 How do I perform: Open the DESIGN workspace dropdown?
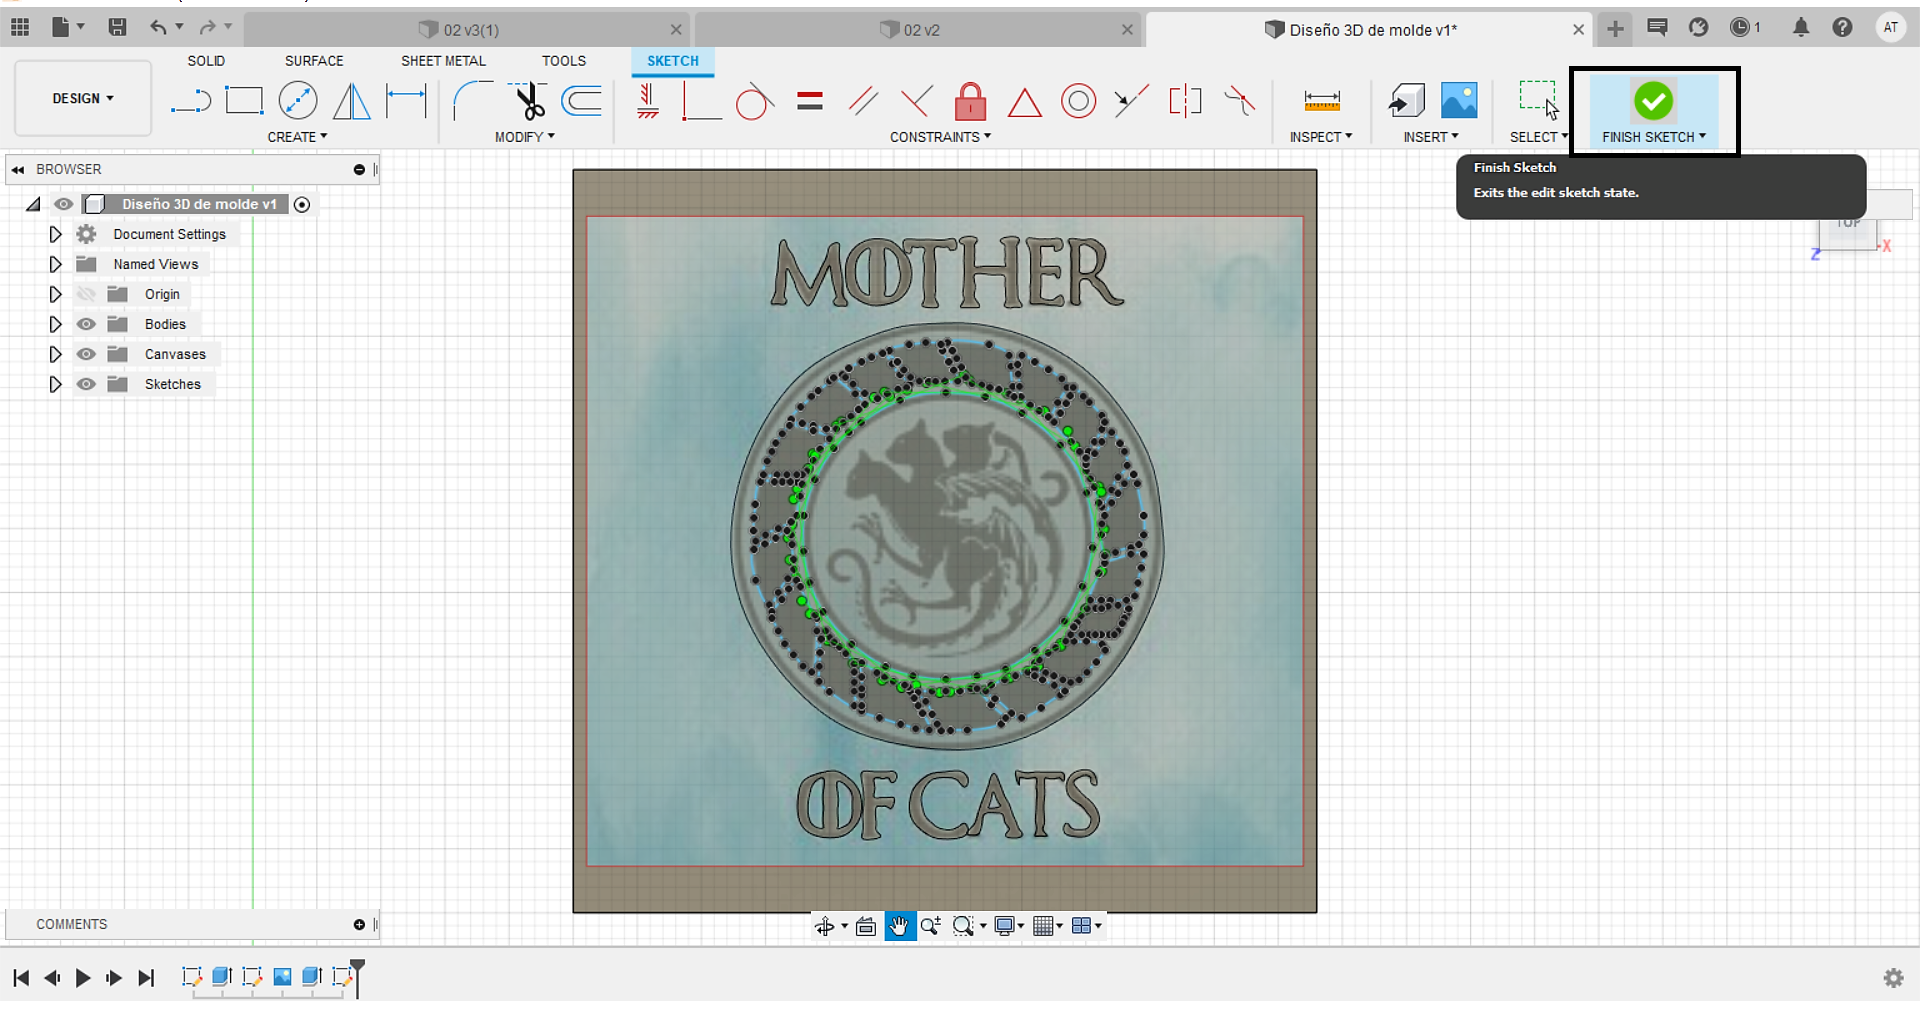tap(83, 98)
